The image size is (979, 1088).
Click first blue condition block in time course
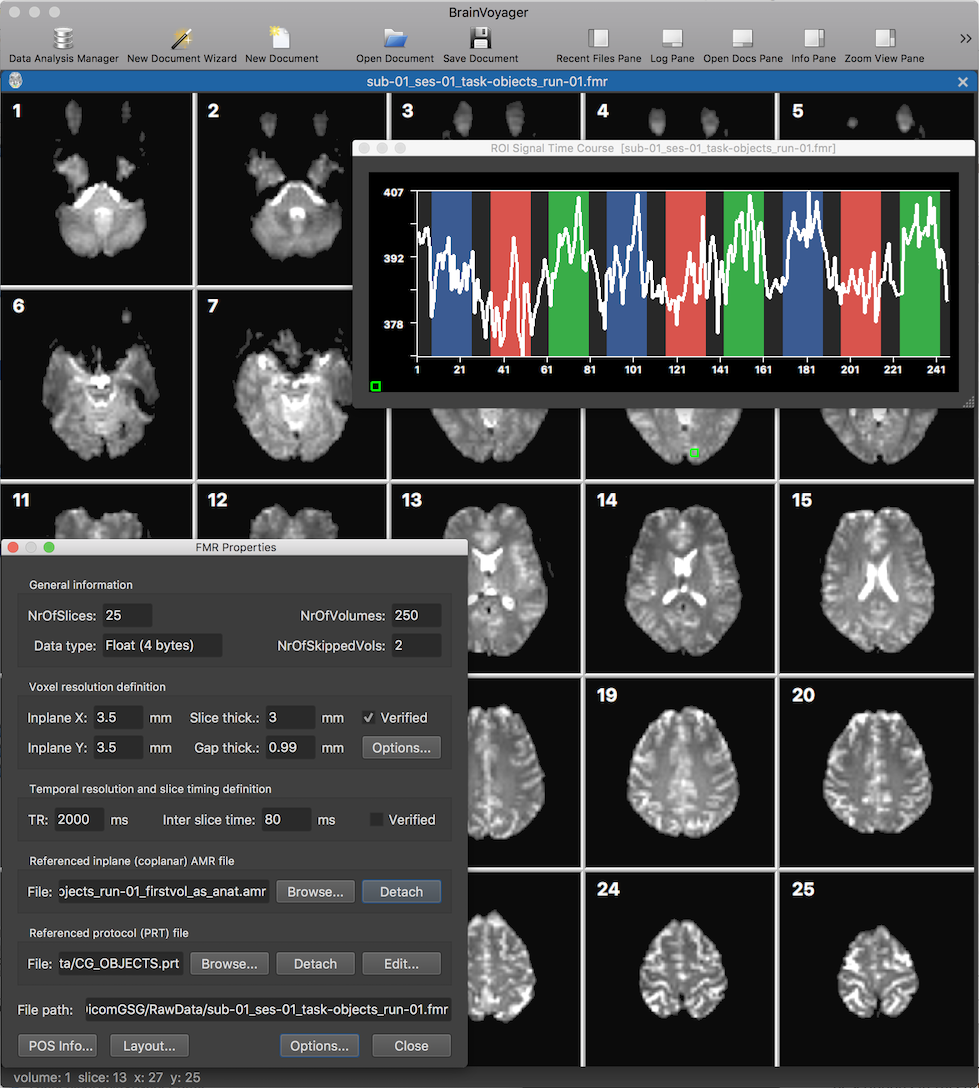coord(452,273)
